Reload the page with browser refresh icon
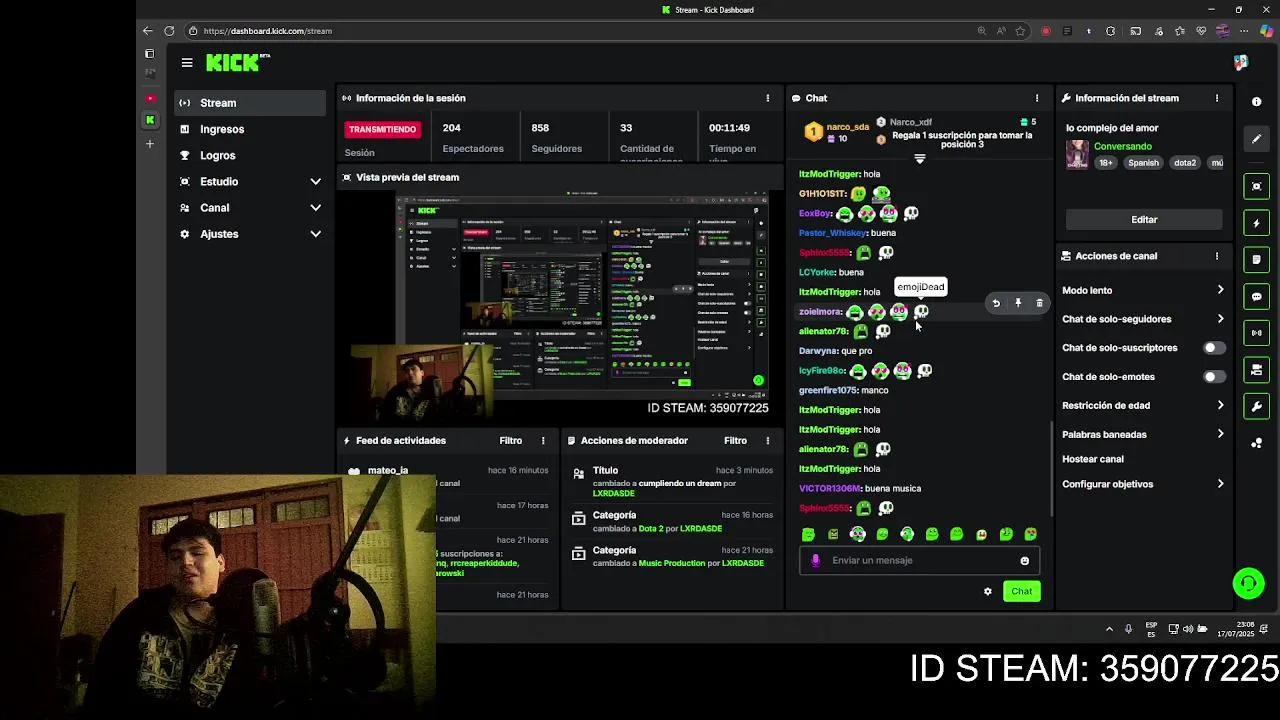This screenshot has width=1280, height=720. point(169,31)
